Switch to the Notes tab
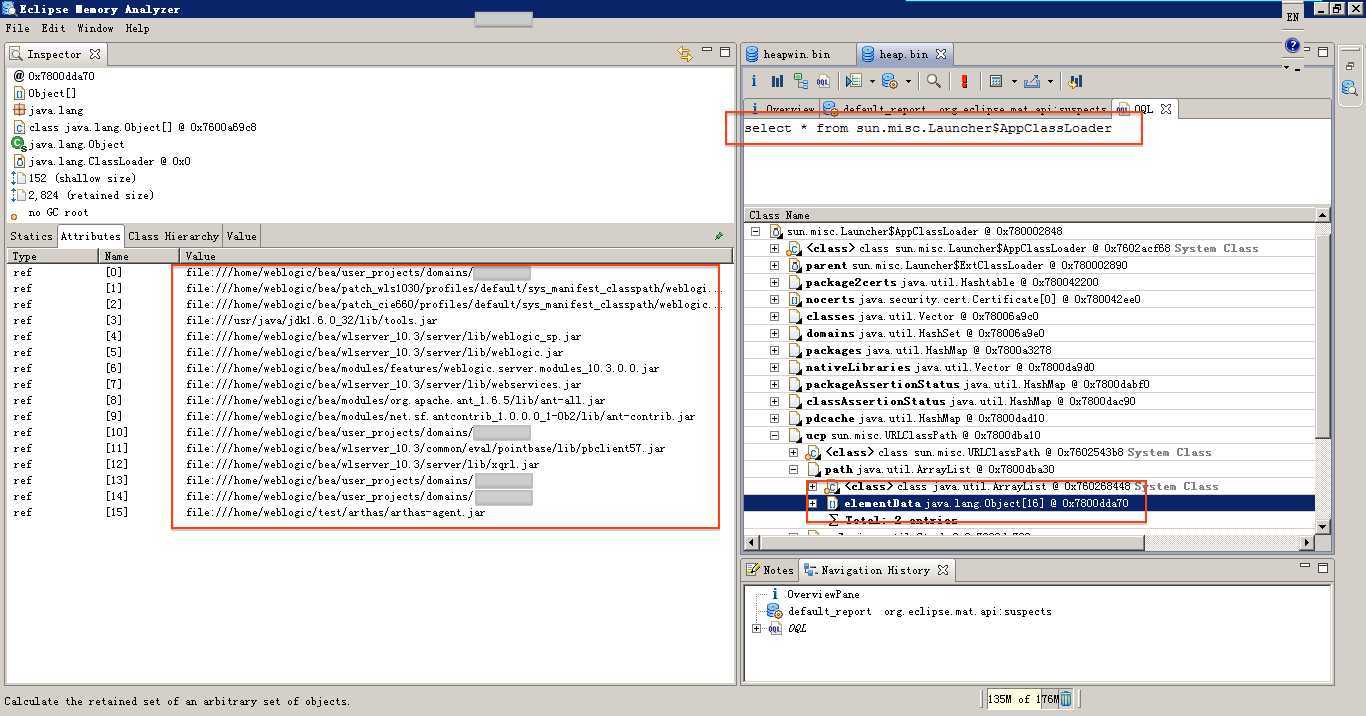 click(x=771, y=570)
